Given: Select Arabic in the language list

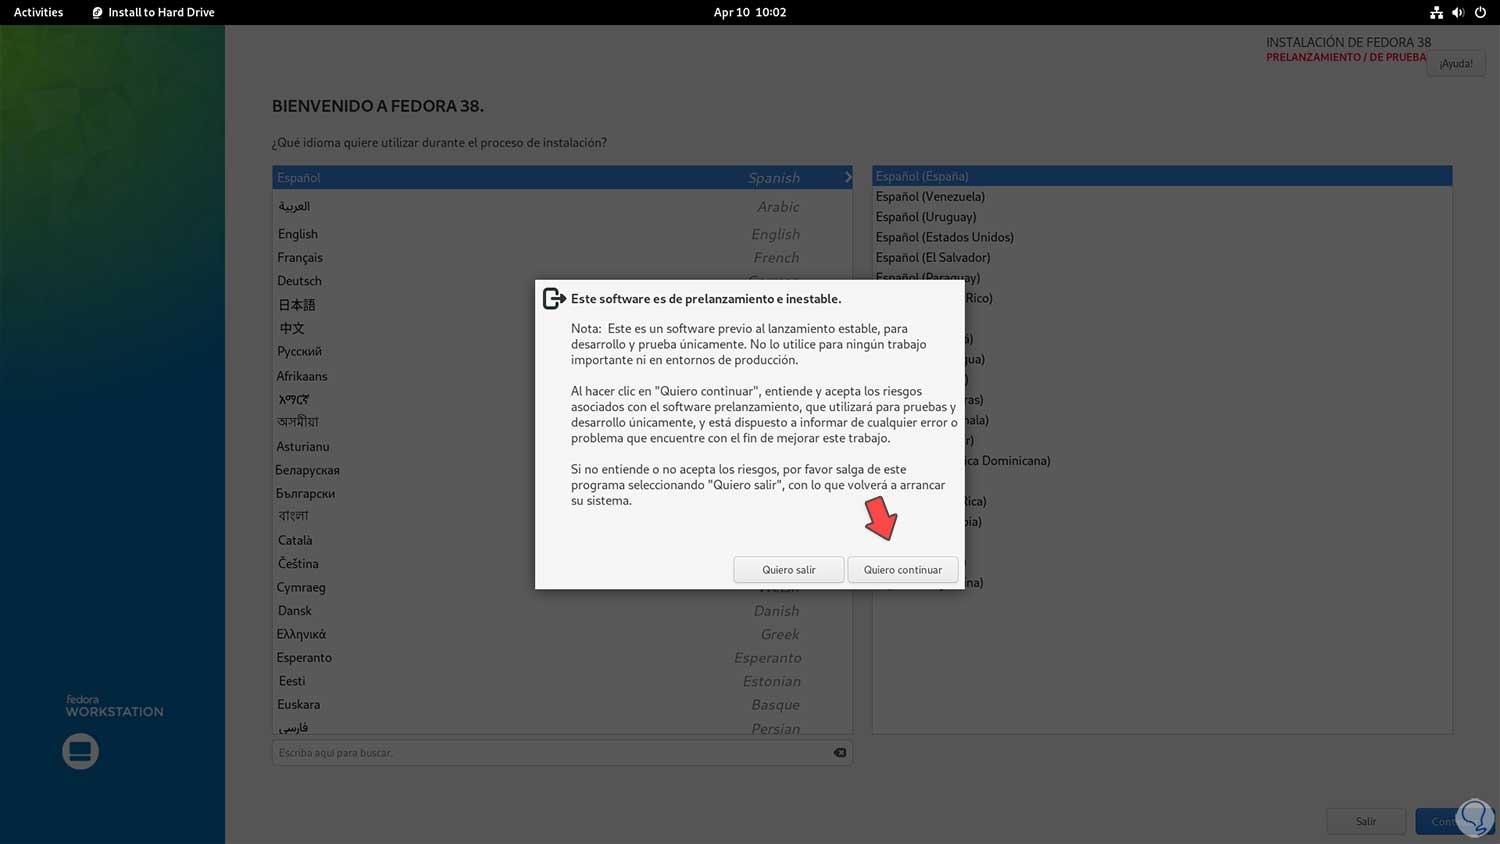Looking at the screenshot, I should pos(562,206).
